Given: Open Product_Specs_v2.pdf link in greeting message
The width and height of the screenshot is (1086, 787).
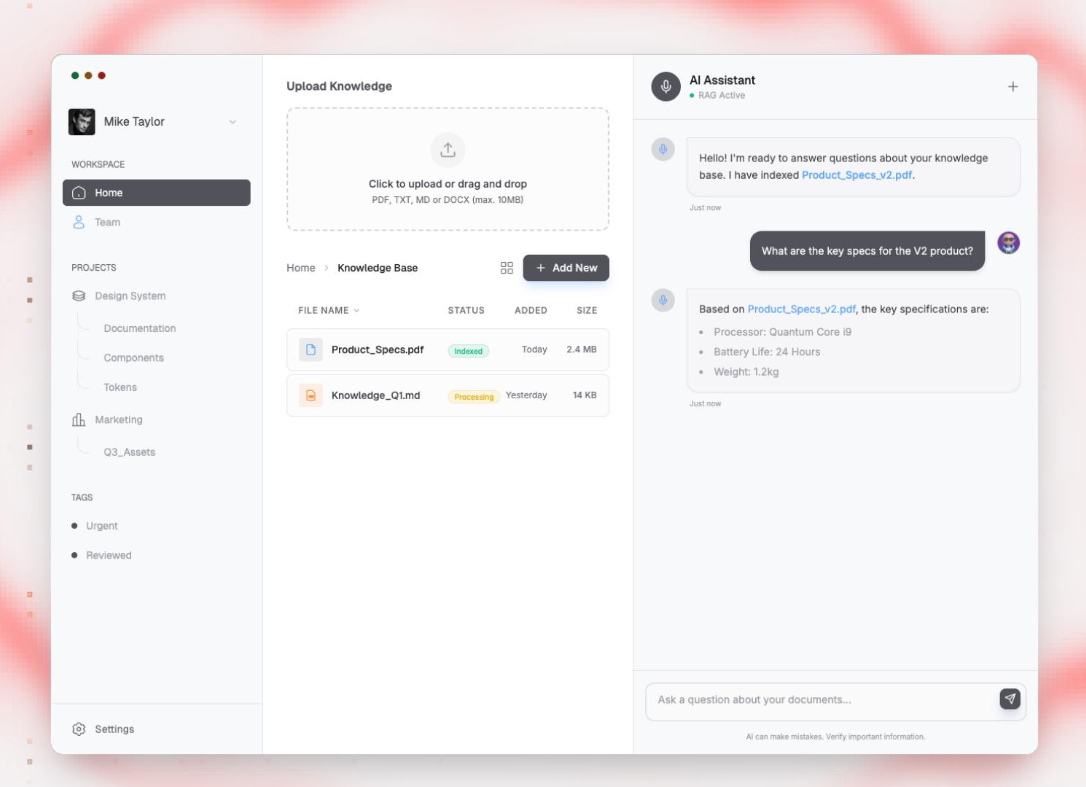Looking at the screenshot, I should [857, 175].
